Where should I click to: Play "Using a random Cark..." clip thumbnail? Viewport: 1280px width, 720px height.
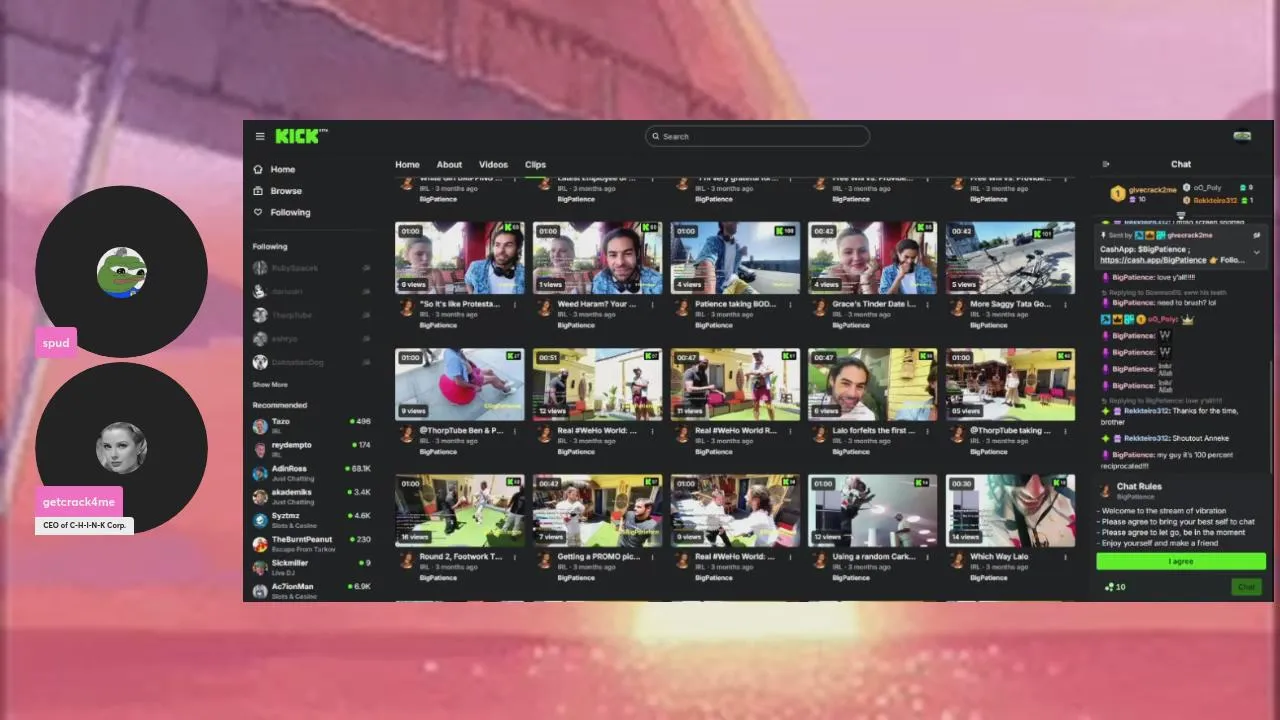873,511
